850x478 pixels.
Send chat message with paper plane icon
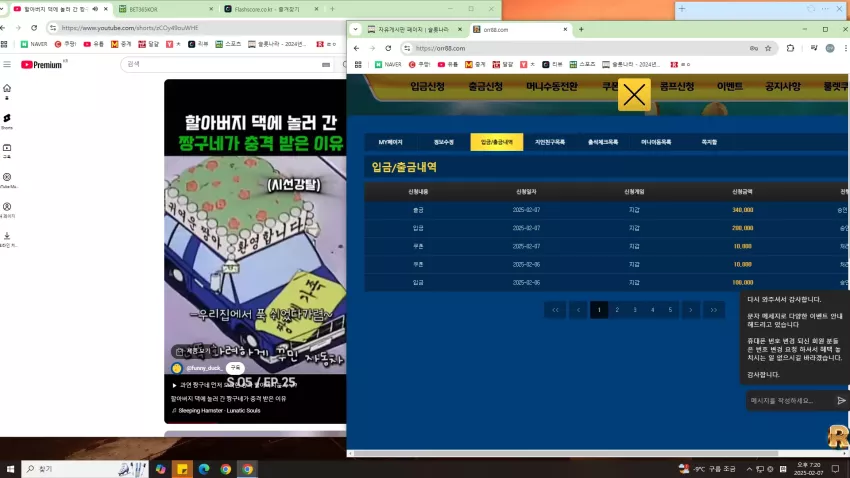tap(841, 401)
